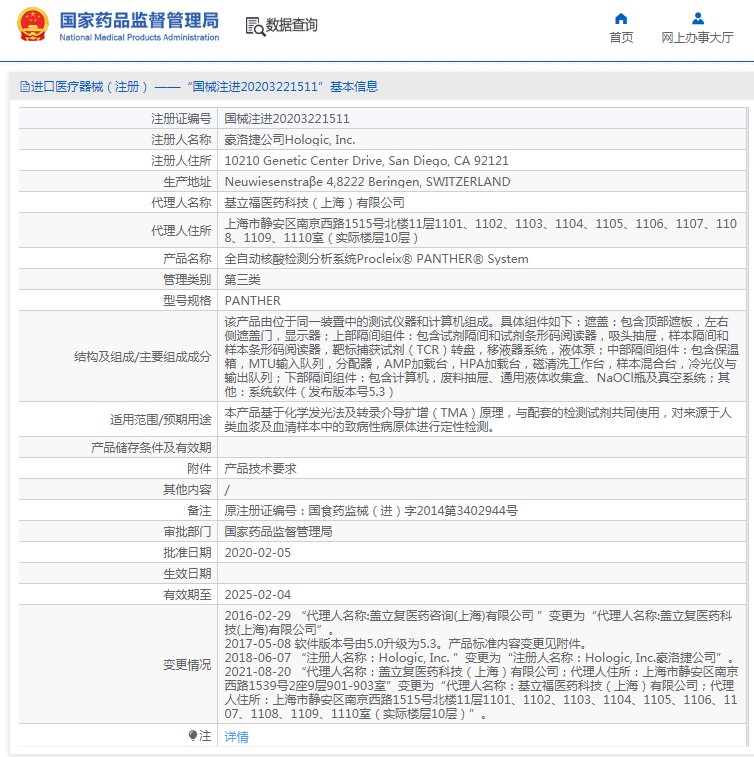Click the 产品名称 row label
Screen dimensions: 754x757
tap(187, 259)
